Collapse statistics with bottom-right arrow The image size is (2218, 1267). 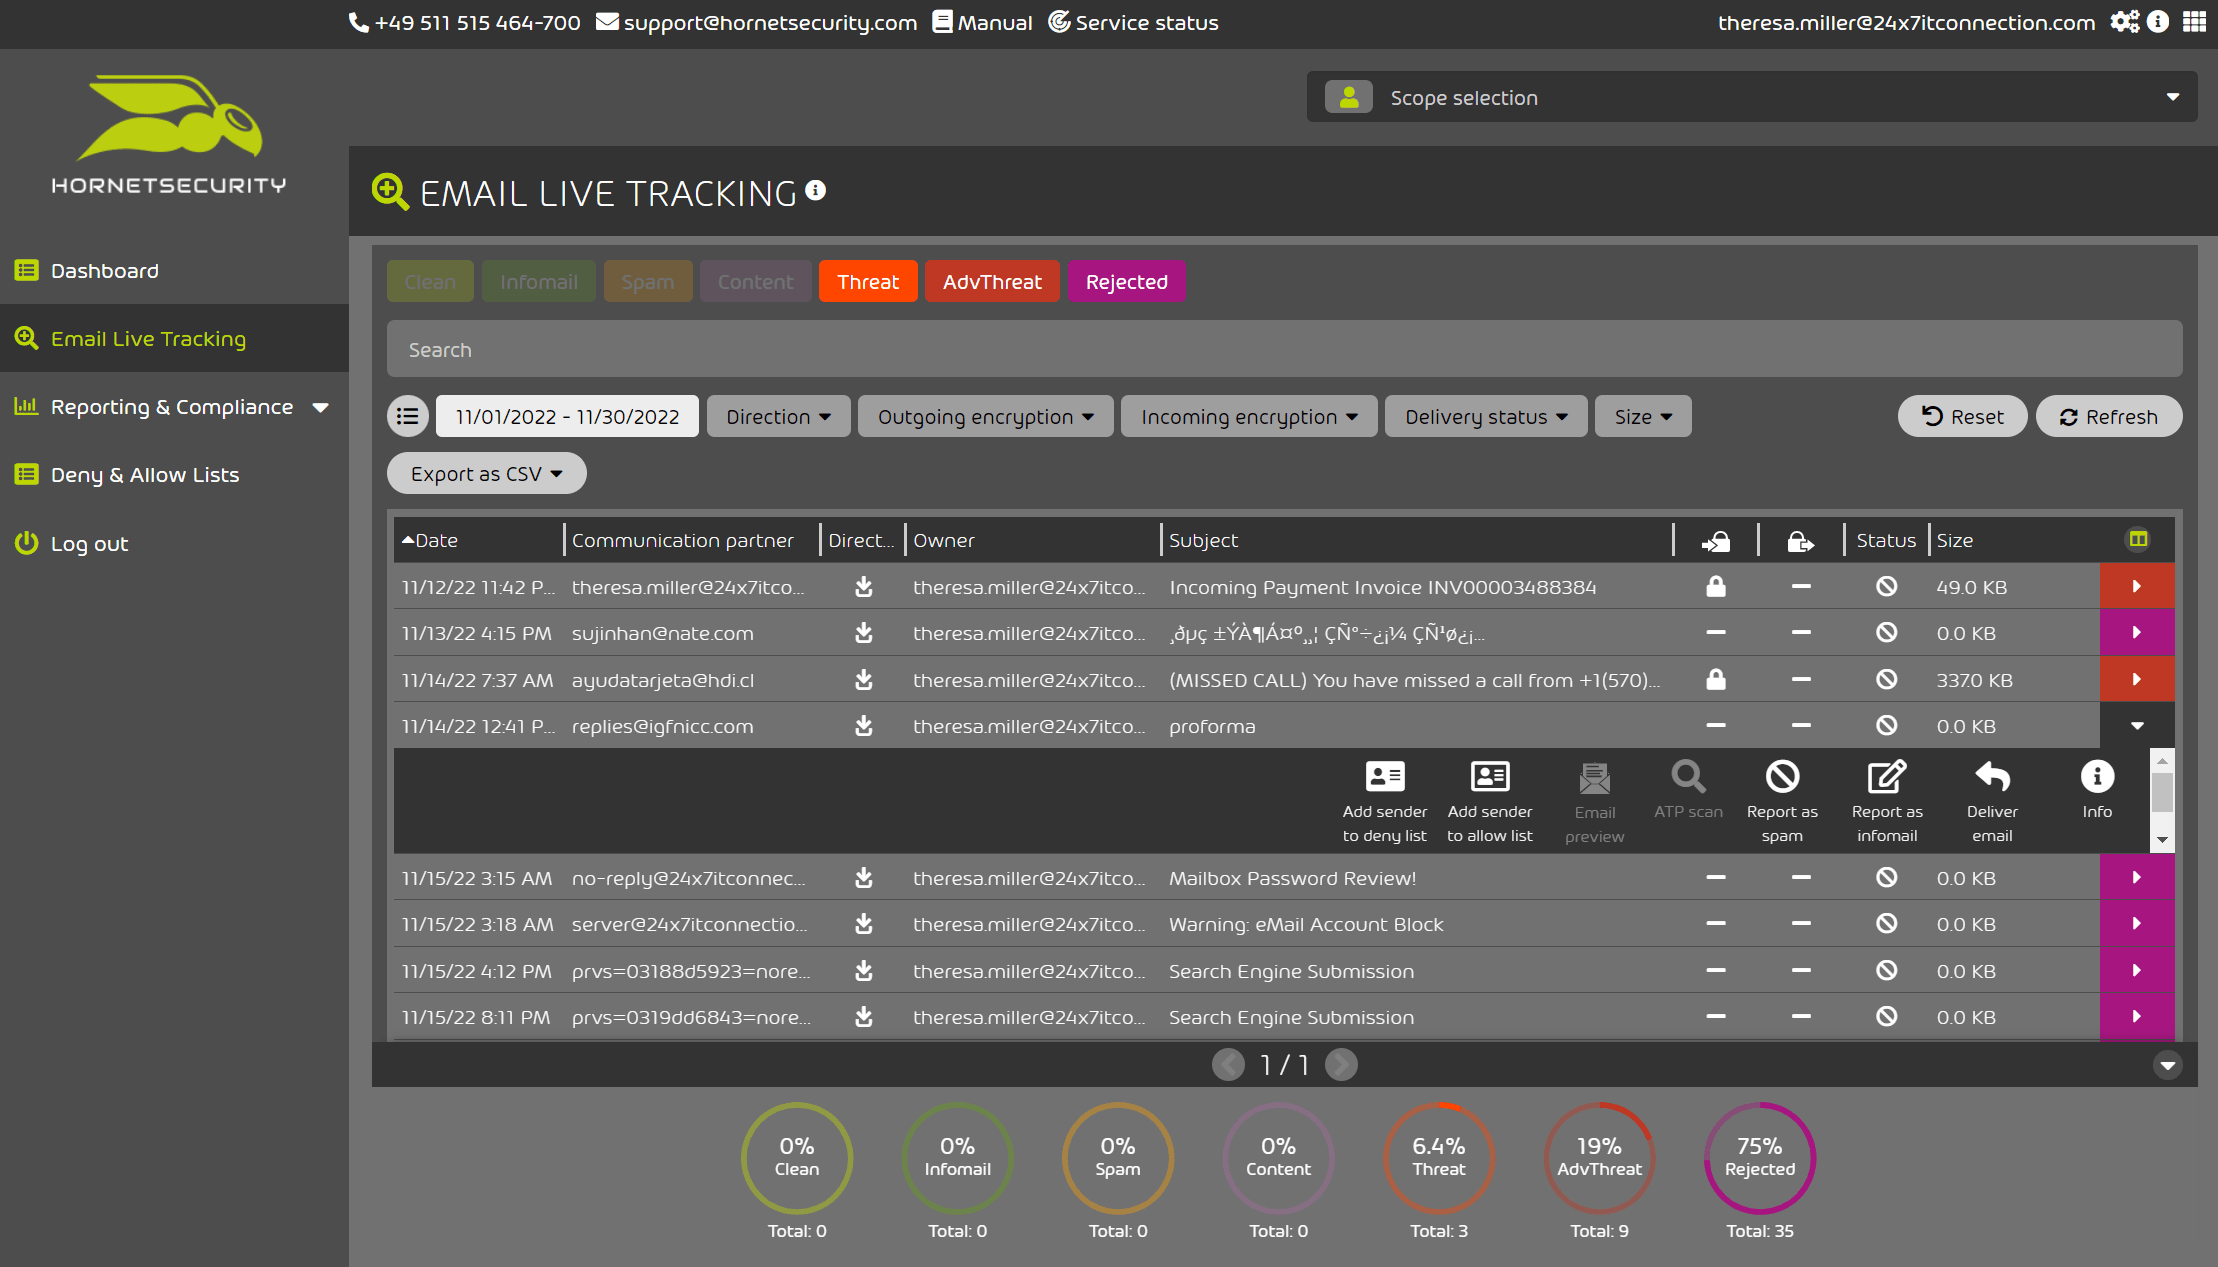[2167, 1065]
